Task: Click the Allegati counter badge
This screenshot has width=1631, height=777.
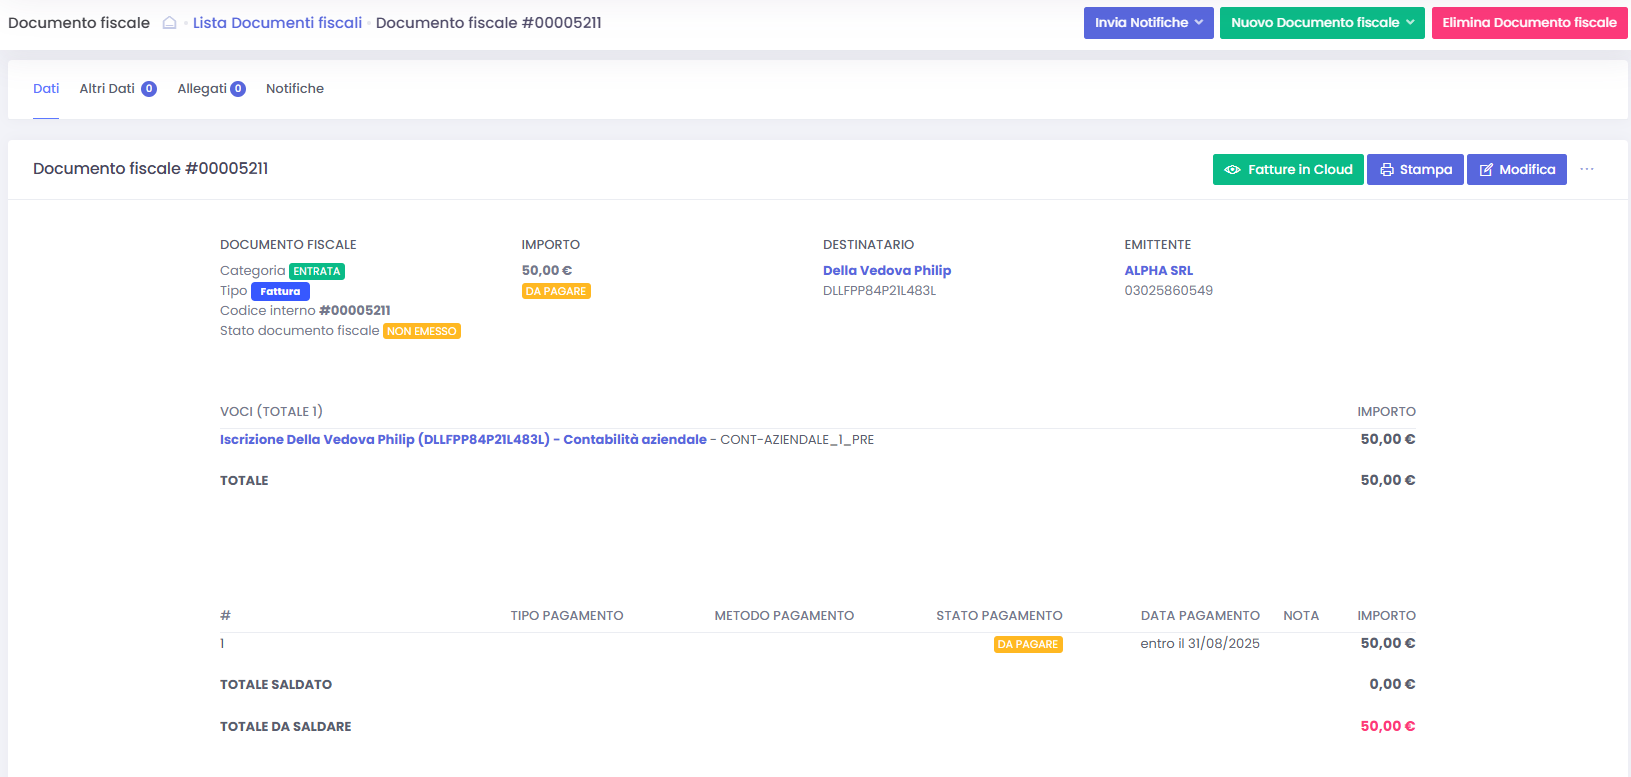Action: (x=238, y=89)
